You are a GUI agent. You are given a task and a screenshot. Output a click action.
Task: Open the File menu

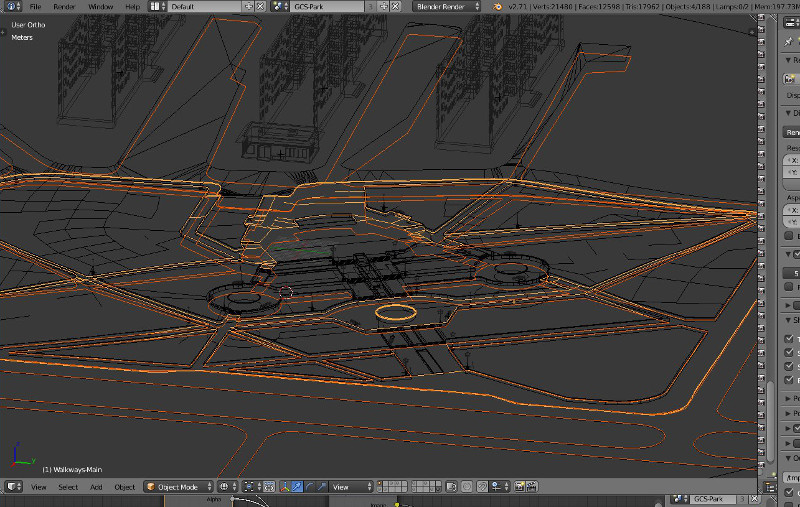click(x=35, y=7)
